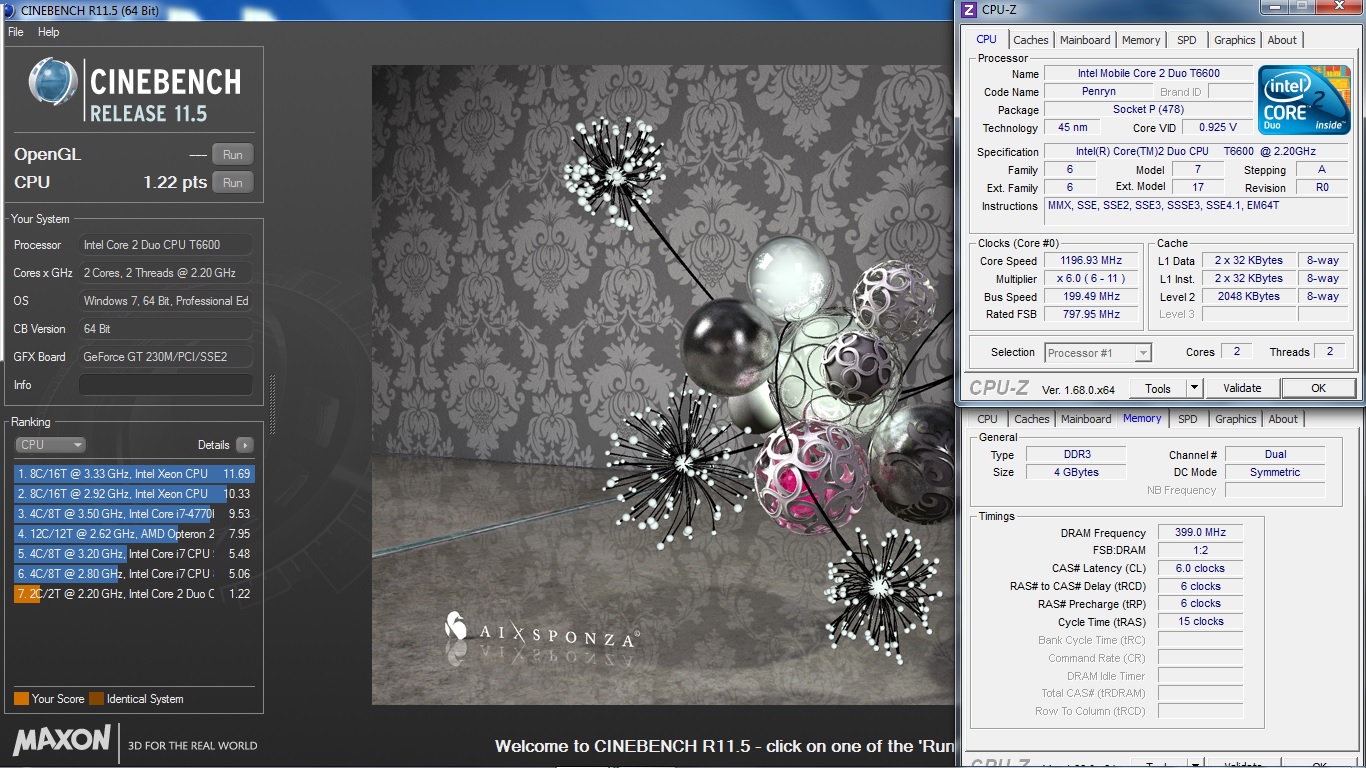The width and height of the screenshot is (1366, 768).
Task: Switch to Graphics tab in top CPU-Z
Action: (x=1235, y=40)
